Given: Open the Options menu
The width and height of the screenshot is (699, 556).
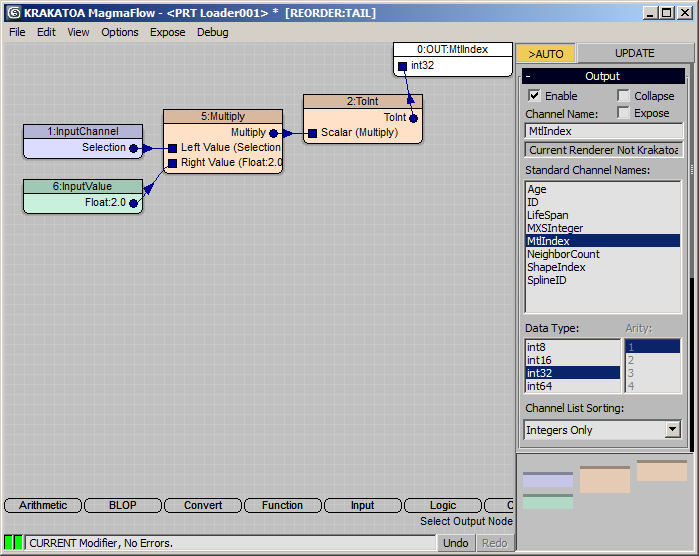Looking at the screenshot, I should 120,32.
